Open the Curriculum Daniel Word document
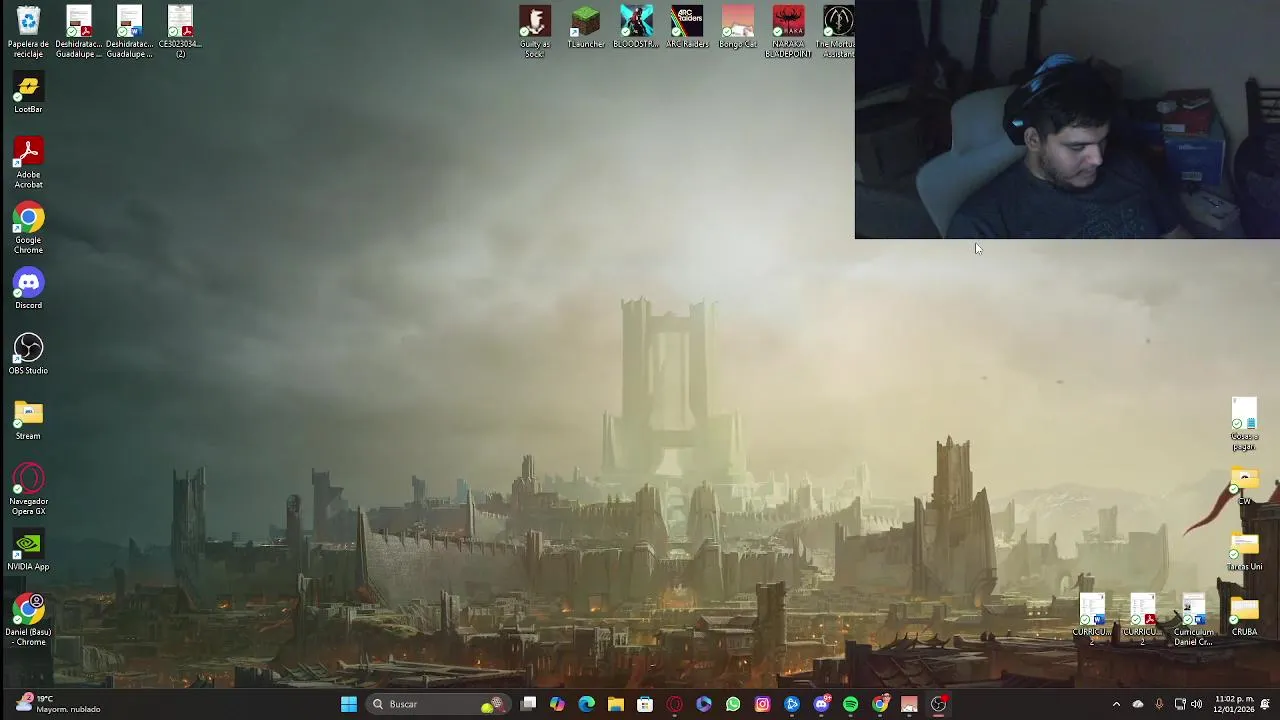Image resolution: width=1280 pixels, height=720 pixels. click(1193, 620)
